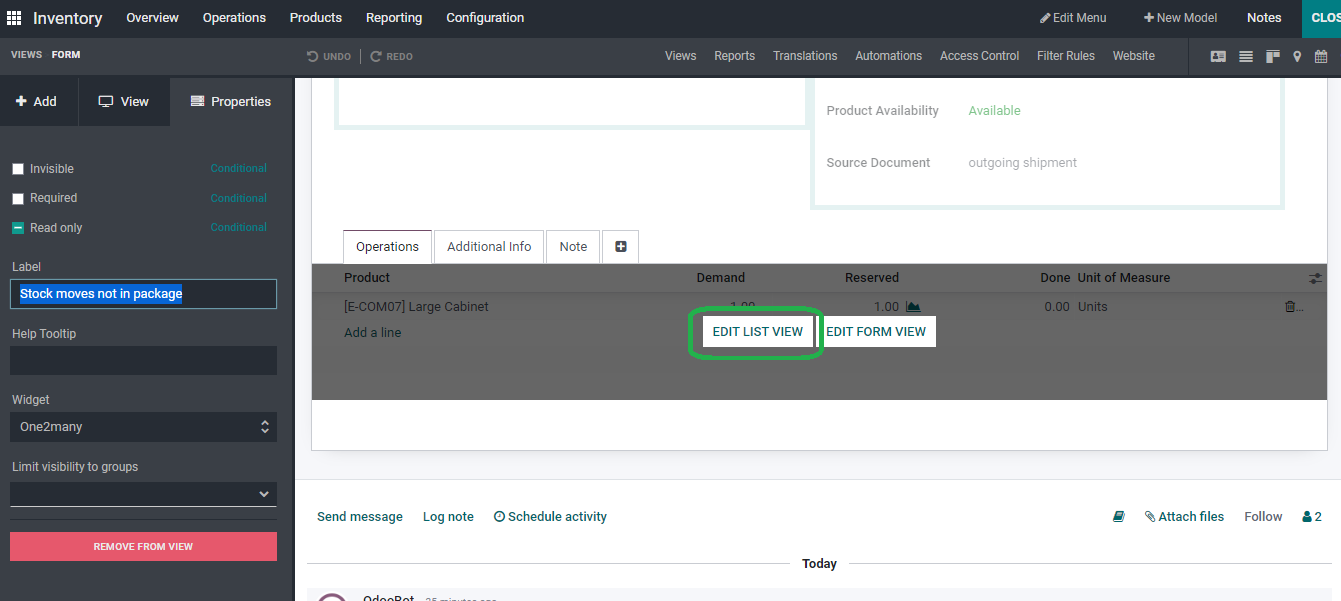Click Add a line
The image size is (1341, 601).
tap(372, 333)
